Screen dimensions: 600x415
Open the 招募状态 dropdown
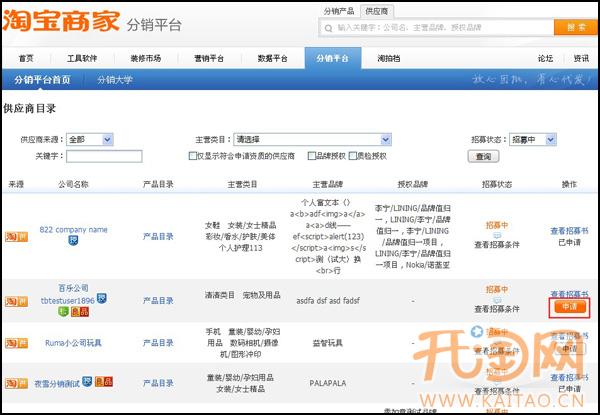533,140
